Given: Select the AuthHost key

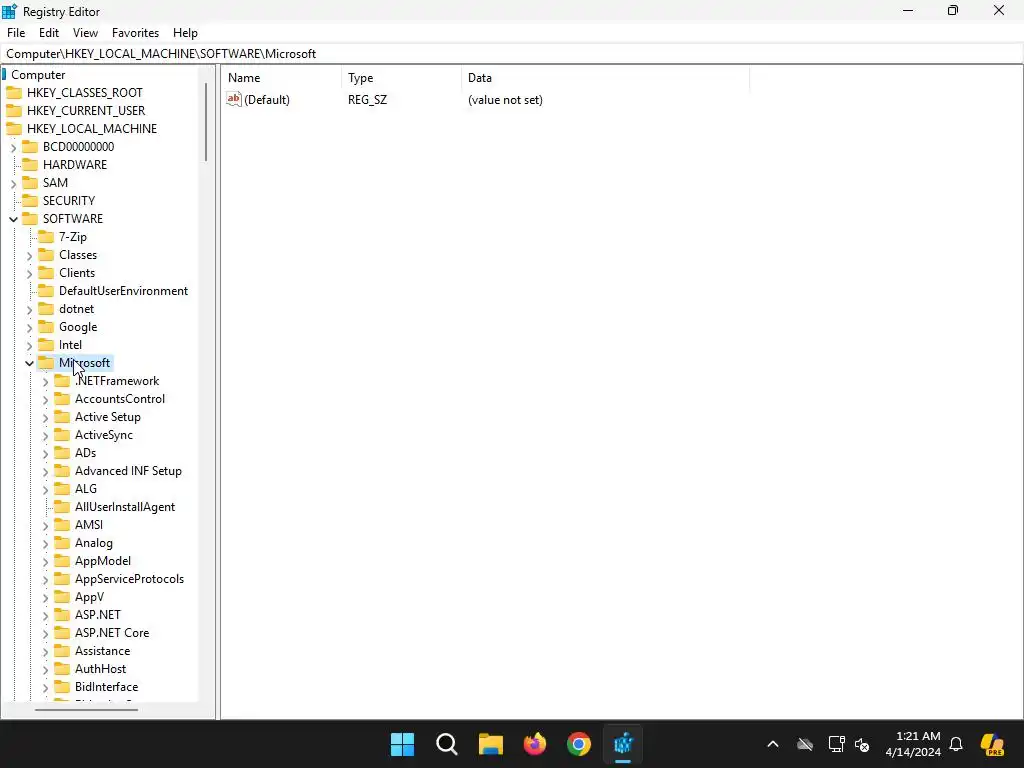Looking at the screenshot, I should pos(101,669).
